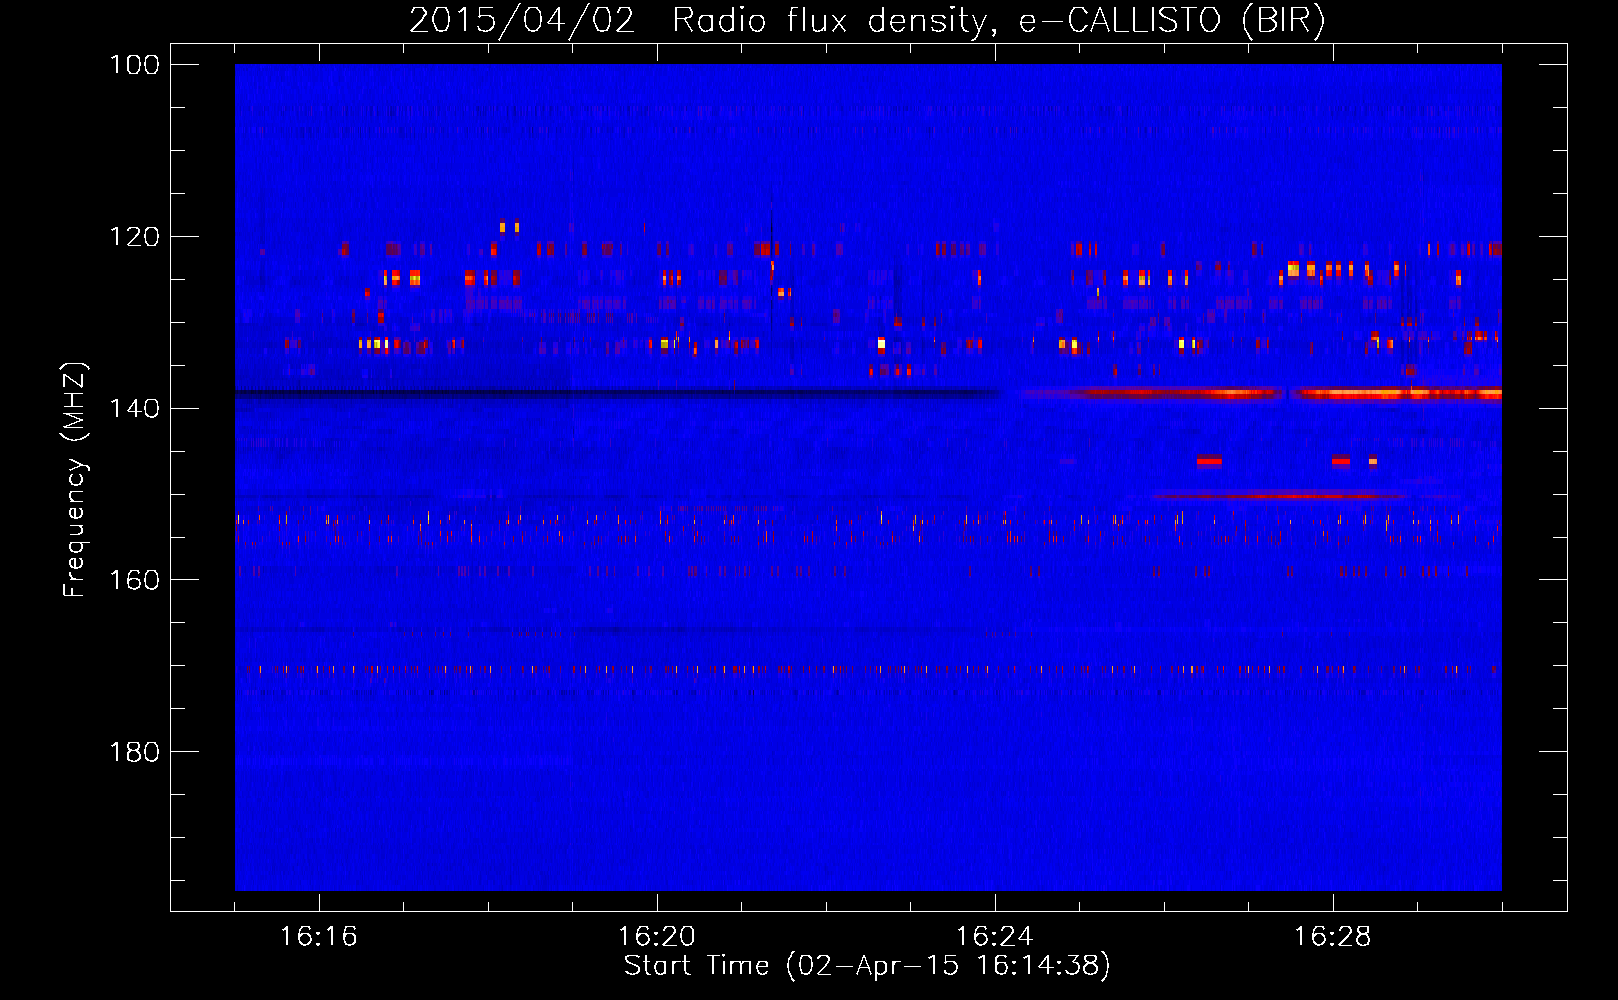The height and width of the screenshot is (1000, 1618).
Task: Click the 'Frequency (MHZ)' axis title
Action: (75, 479)
